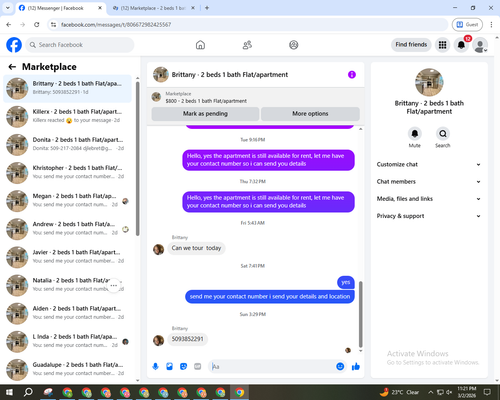500x400 pixels.
Task: Click message "Can we tour today"
Action: (196, 248)
